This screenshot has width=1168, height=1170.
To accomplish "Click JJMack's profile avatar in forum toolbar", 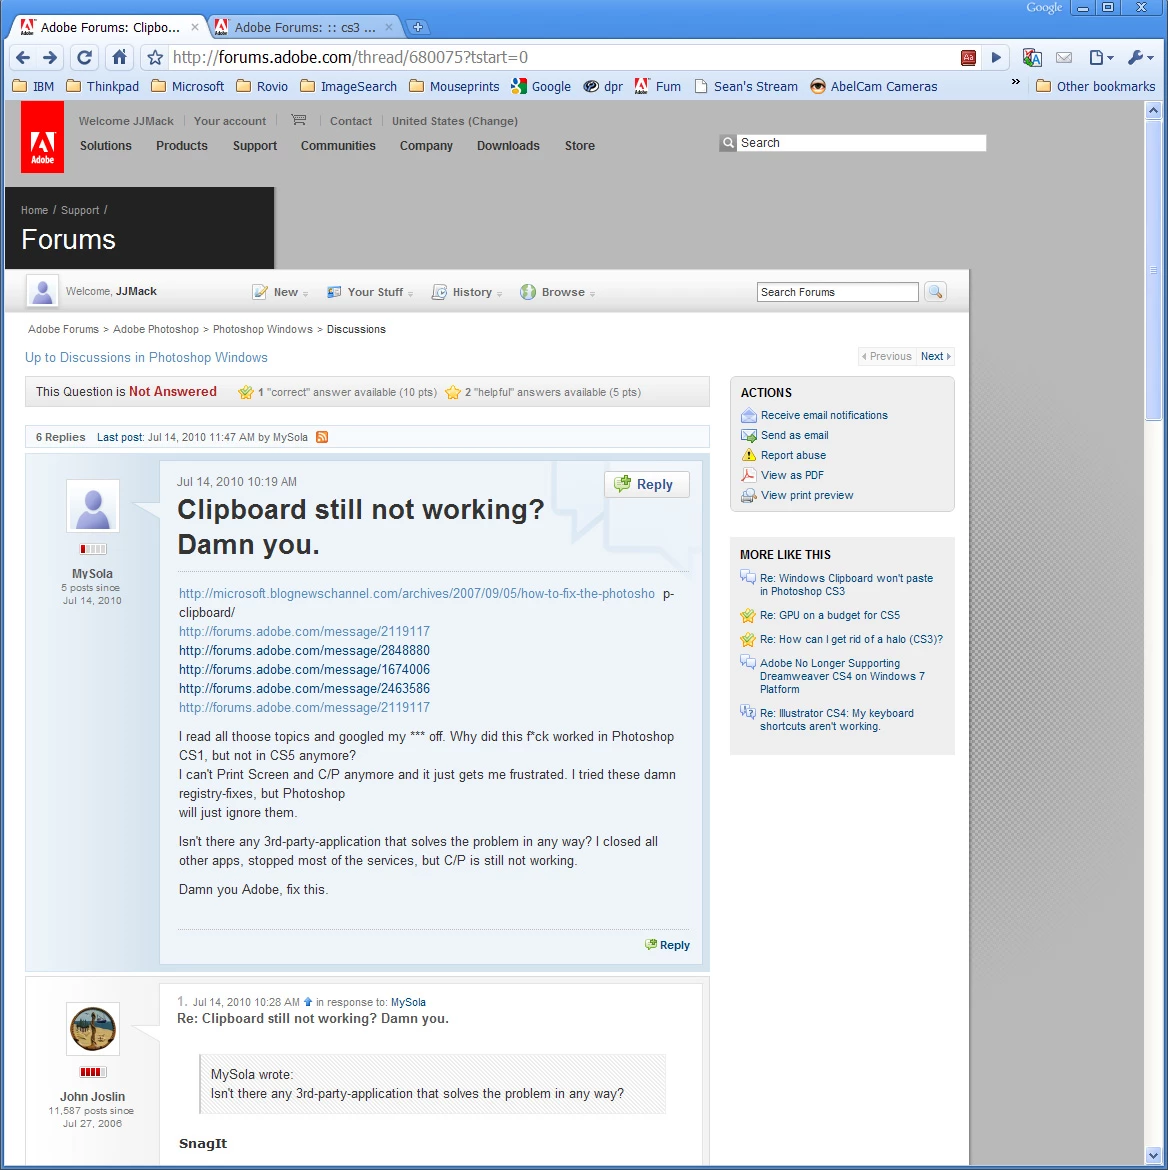I will (x=43, y=291).
